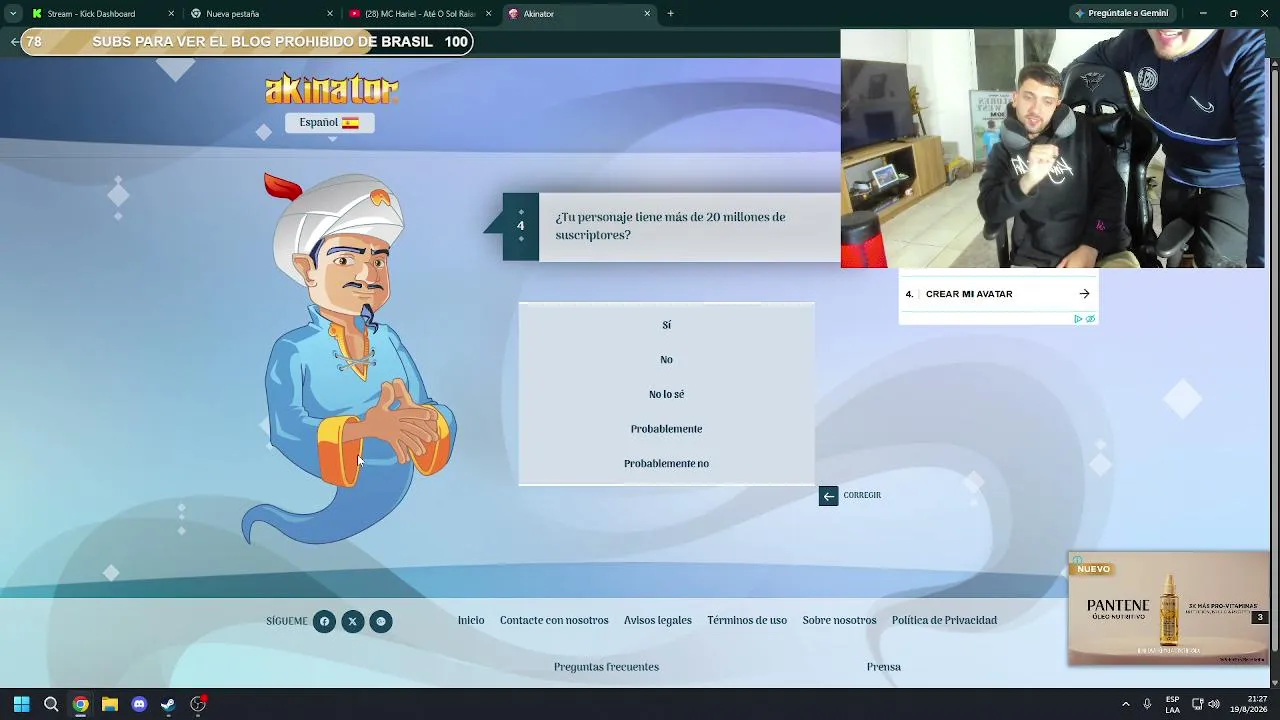This screenshot has width=1280, height=720.
Task: Choose the "No lo sé" answer
Action: (666, 394)
